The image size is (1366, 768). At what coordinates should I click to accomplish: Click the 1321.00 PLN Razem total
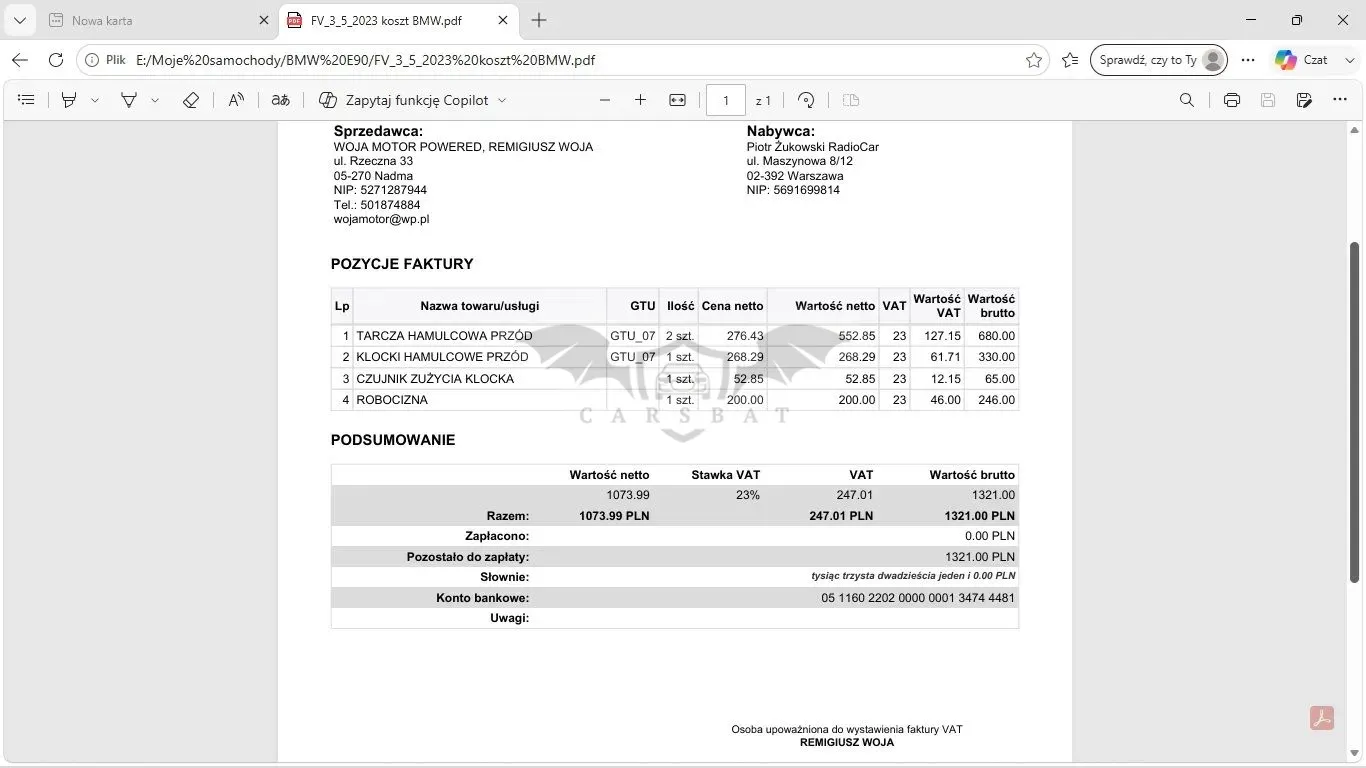pos(979,516)
